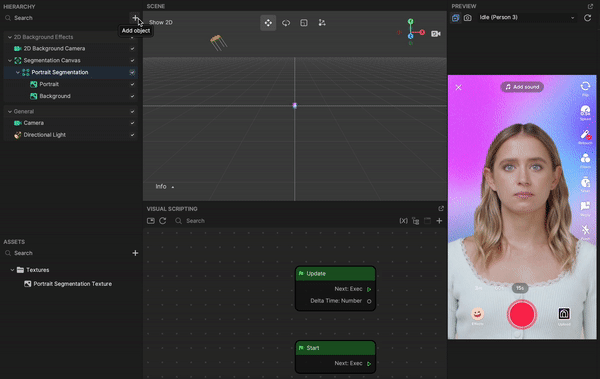Click the camera snapshot icon in Preview
600x379 pixels.
[x=468, y=18]
